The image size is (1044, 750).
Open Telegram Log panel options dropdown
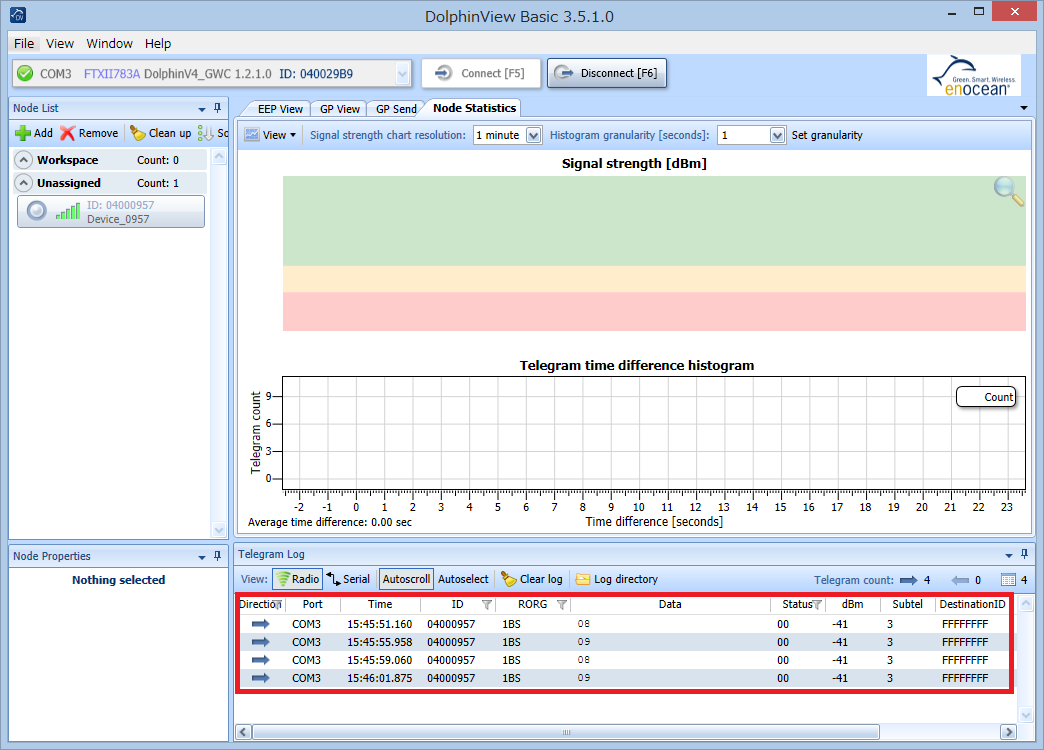pyautogui.click(x=1009, y=555)
